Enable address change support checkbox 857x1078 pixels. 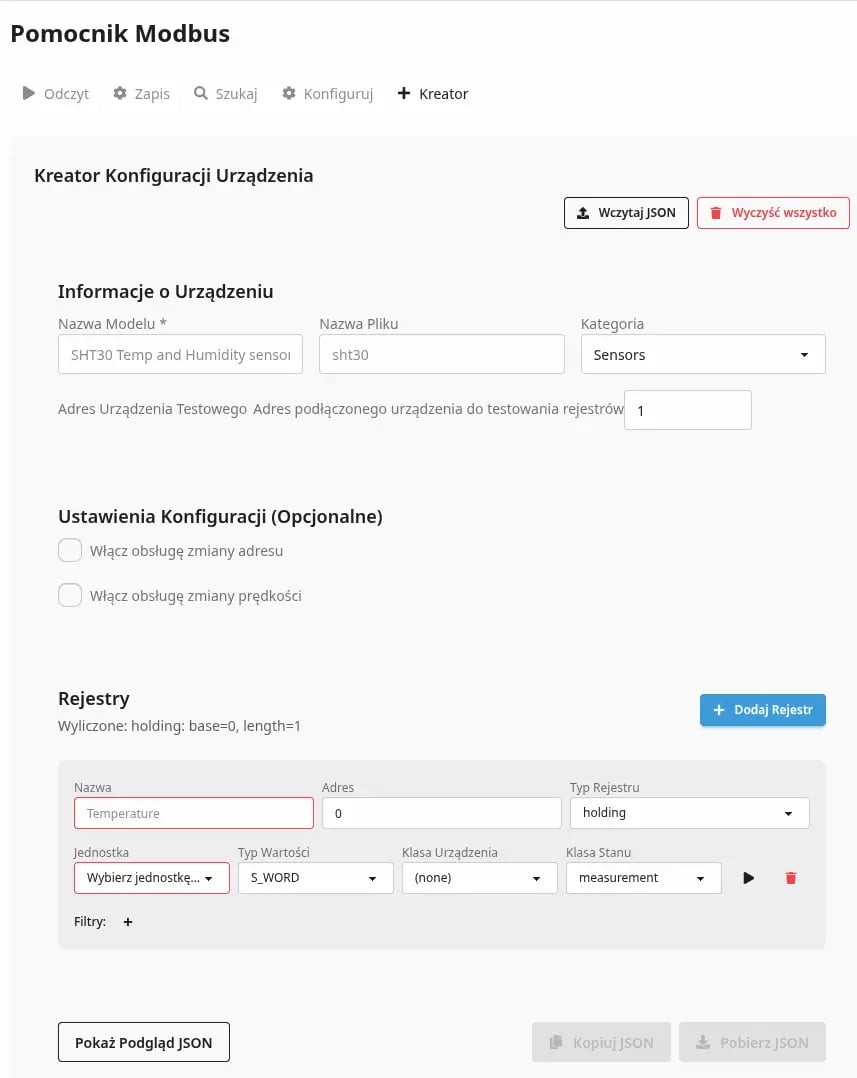[70, 551]
